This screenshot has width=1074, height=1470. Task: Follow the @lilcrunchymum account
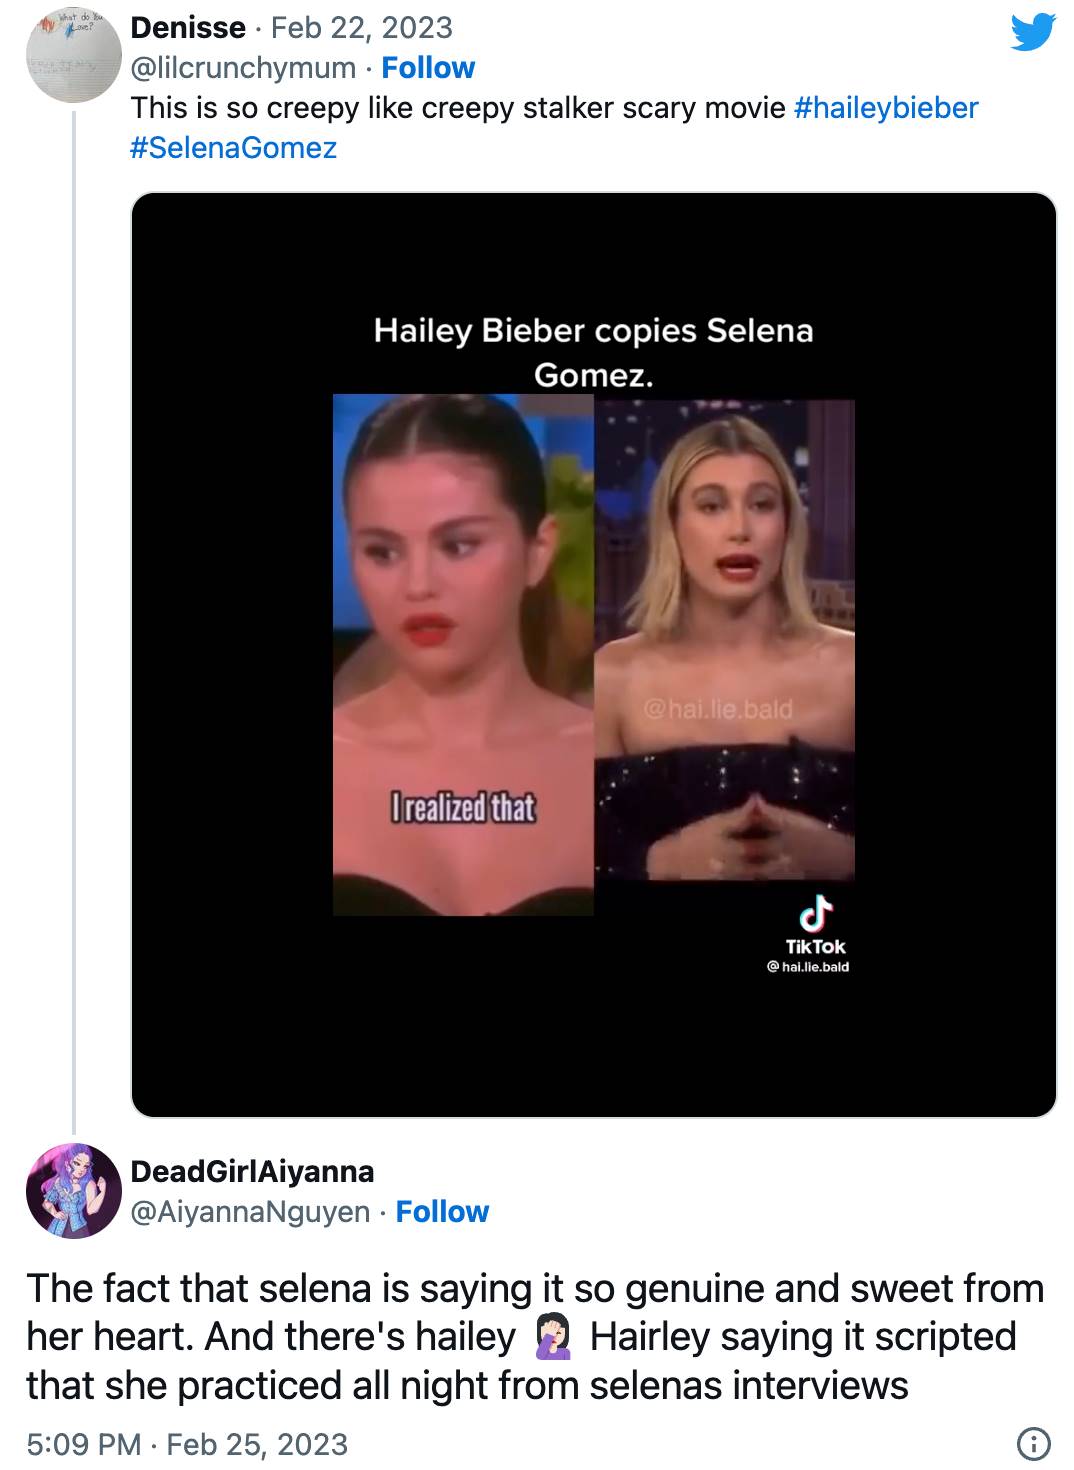tap(428, 68)
